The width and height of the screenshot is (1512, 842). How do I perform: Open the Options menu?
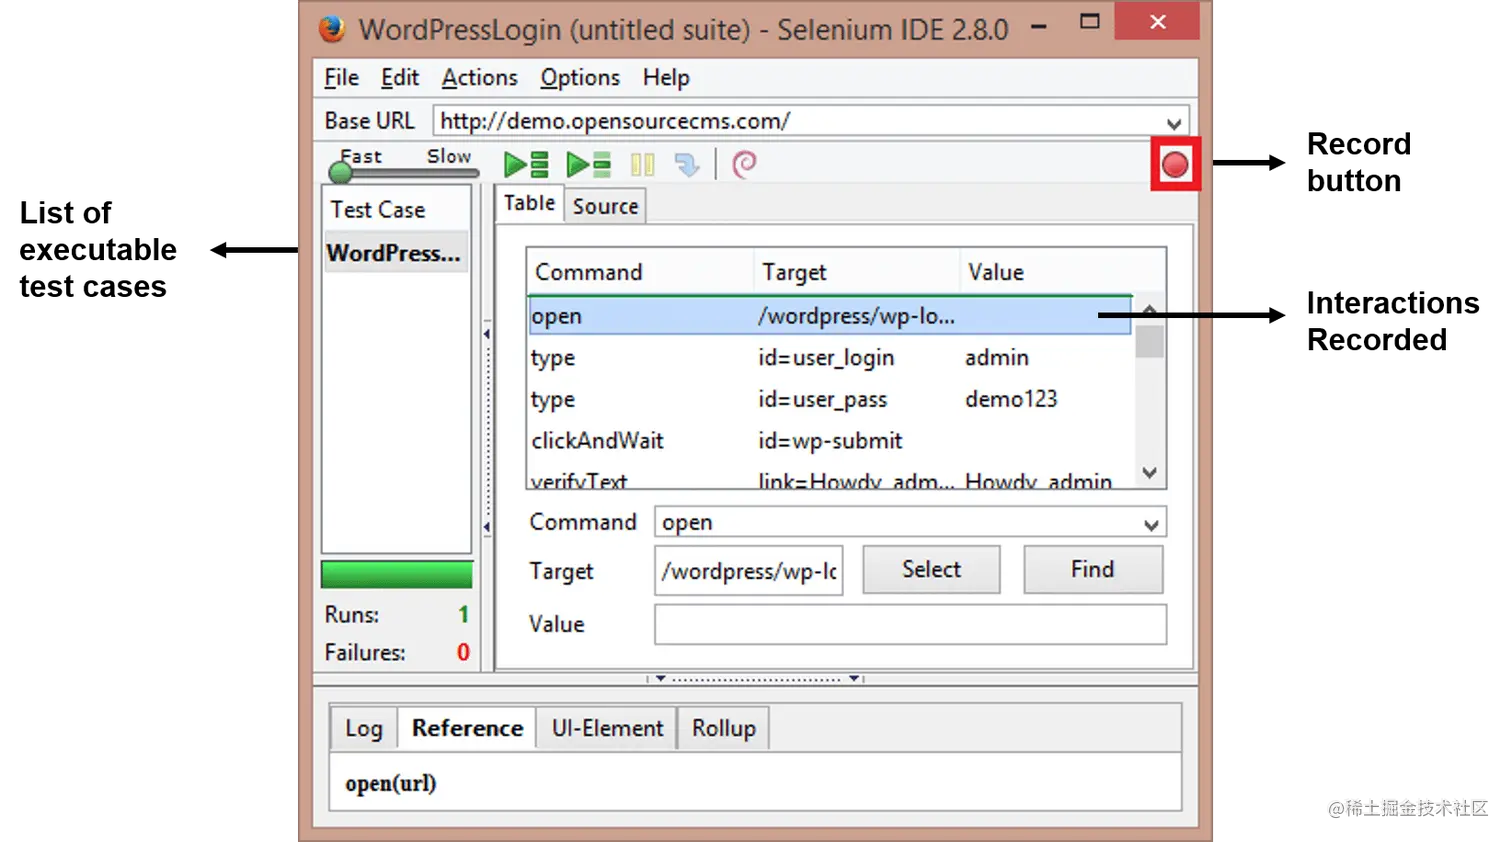580,77
